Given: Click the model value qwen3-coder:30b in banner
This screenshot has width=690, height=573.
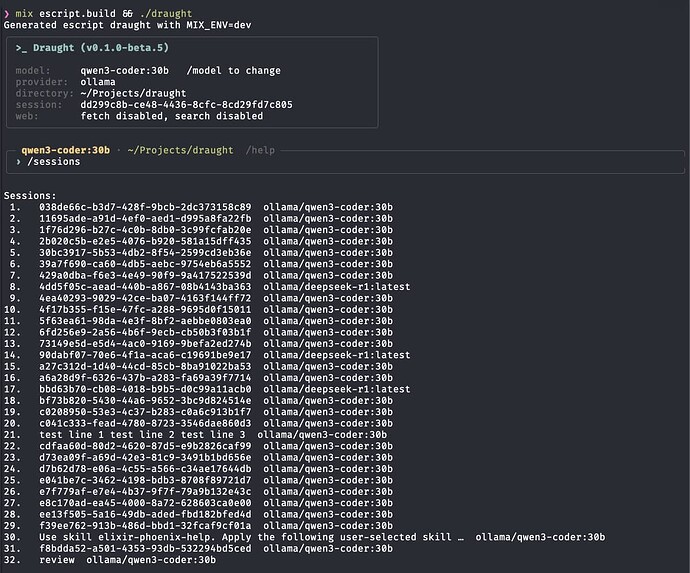Looking at the screenshot, I should 125,70.
